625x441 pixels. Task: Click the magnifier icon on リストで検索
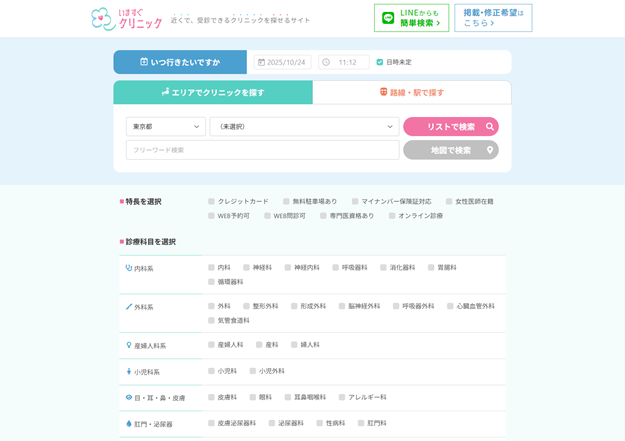[490, 127]
